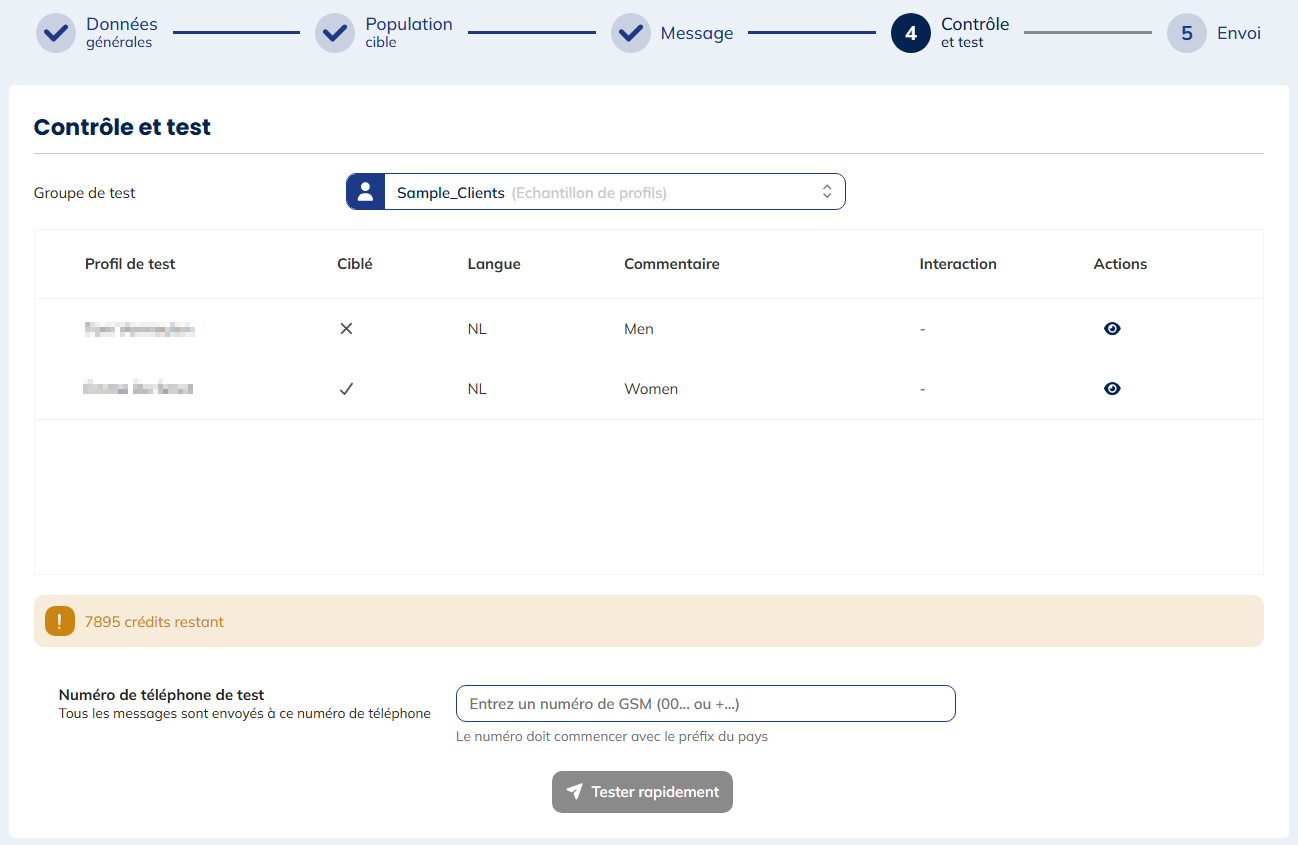The image size is (1298, 845).
Task: Click the dropdown arrows on Groupe de test
Action: pos(827,192)
